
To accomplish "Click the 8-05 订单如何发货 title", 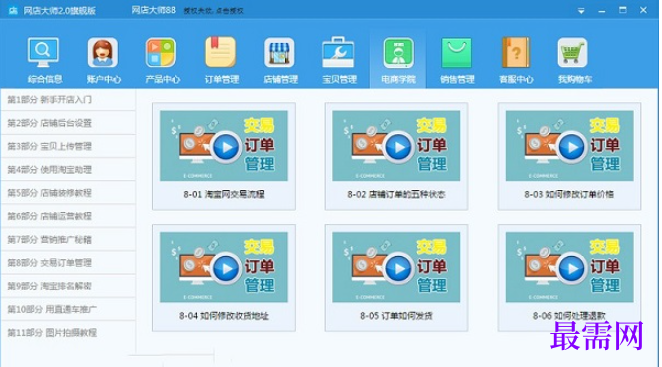I will click(396, 316).
